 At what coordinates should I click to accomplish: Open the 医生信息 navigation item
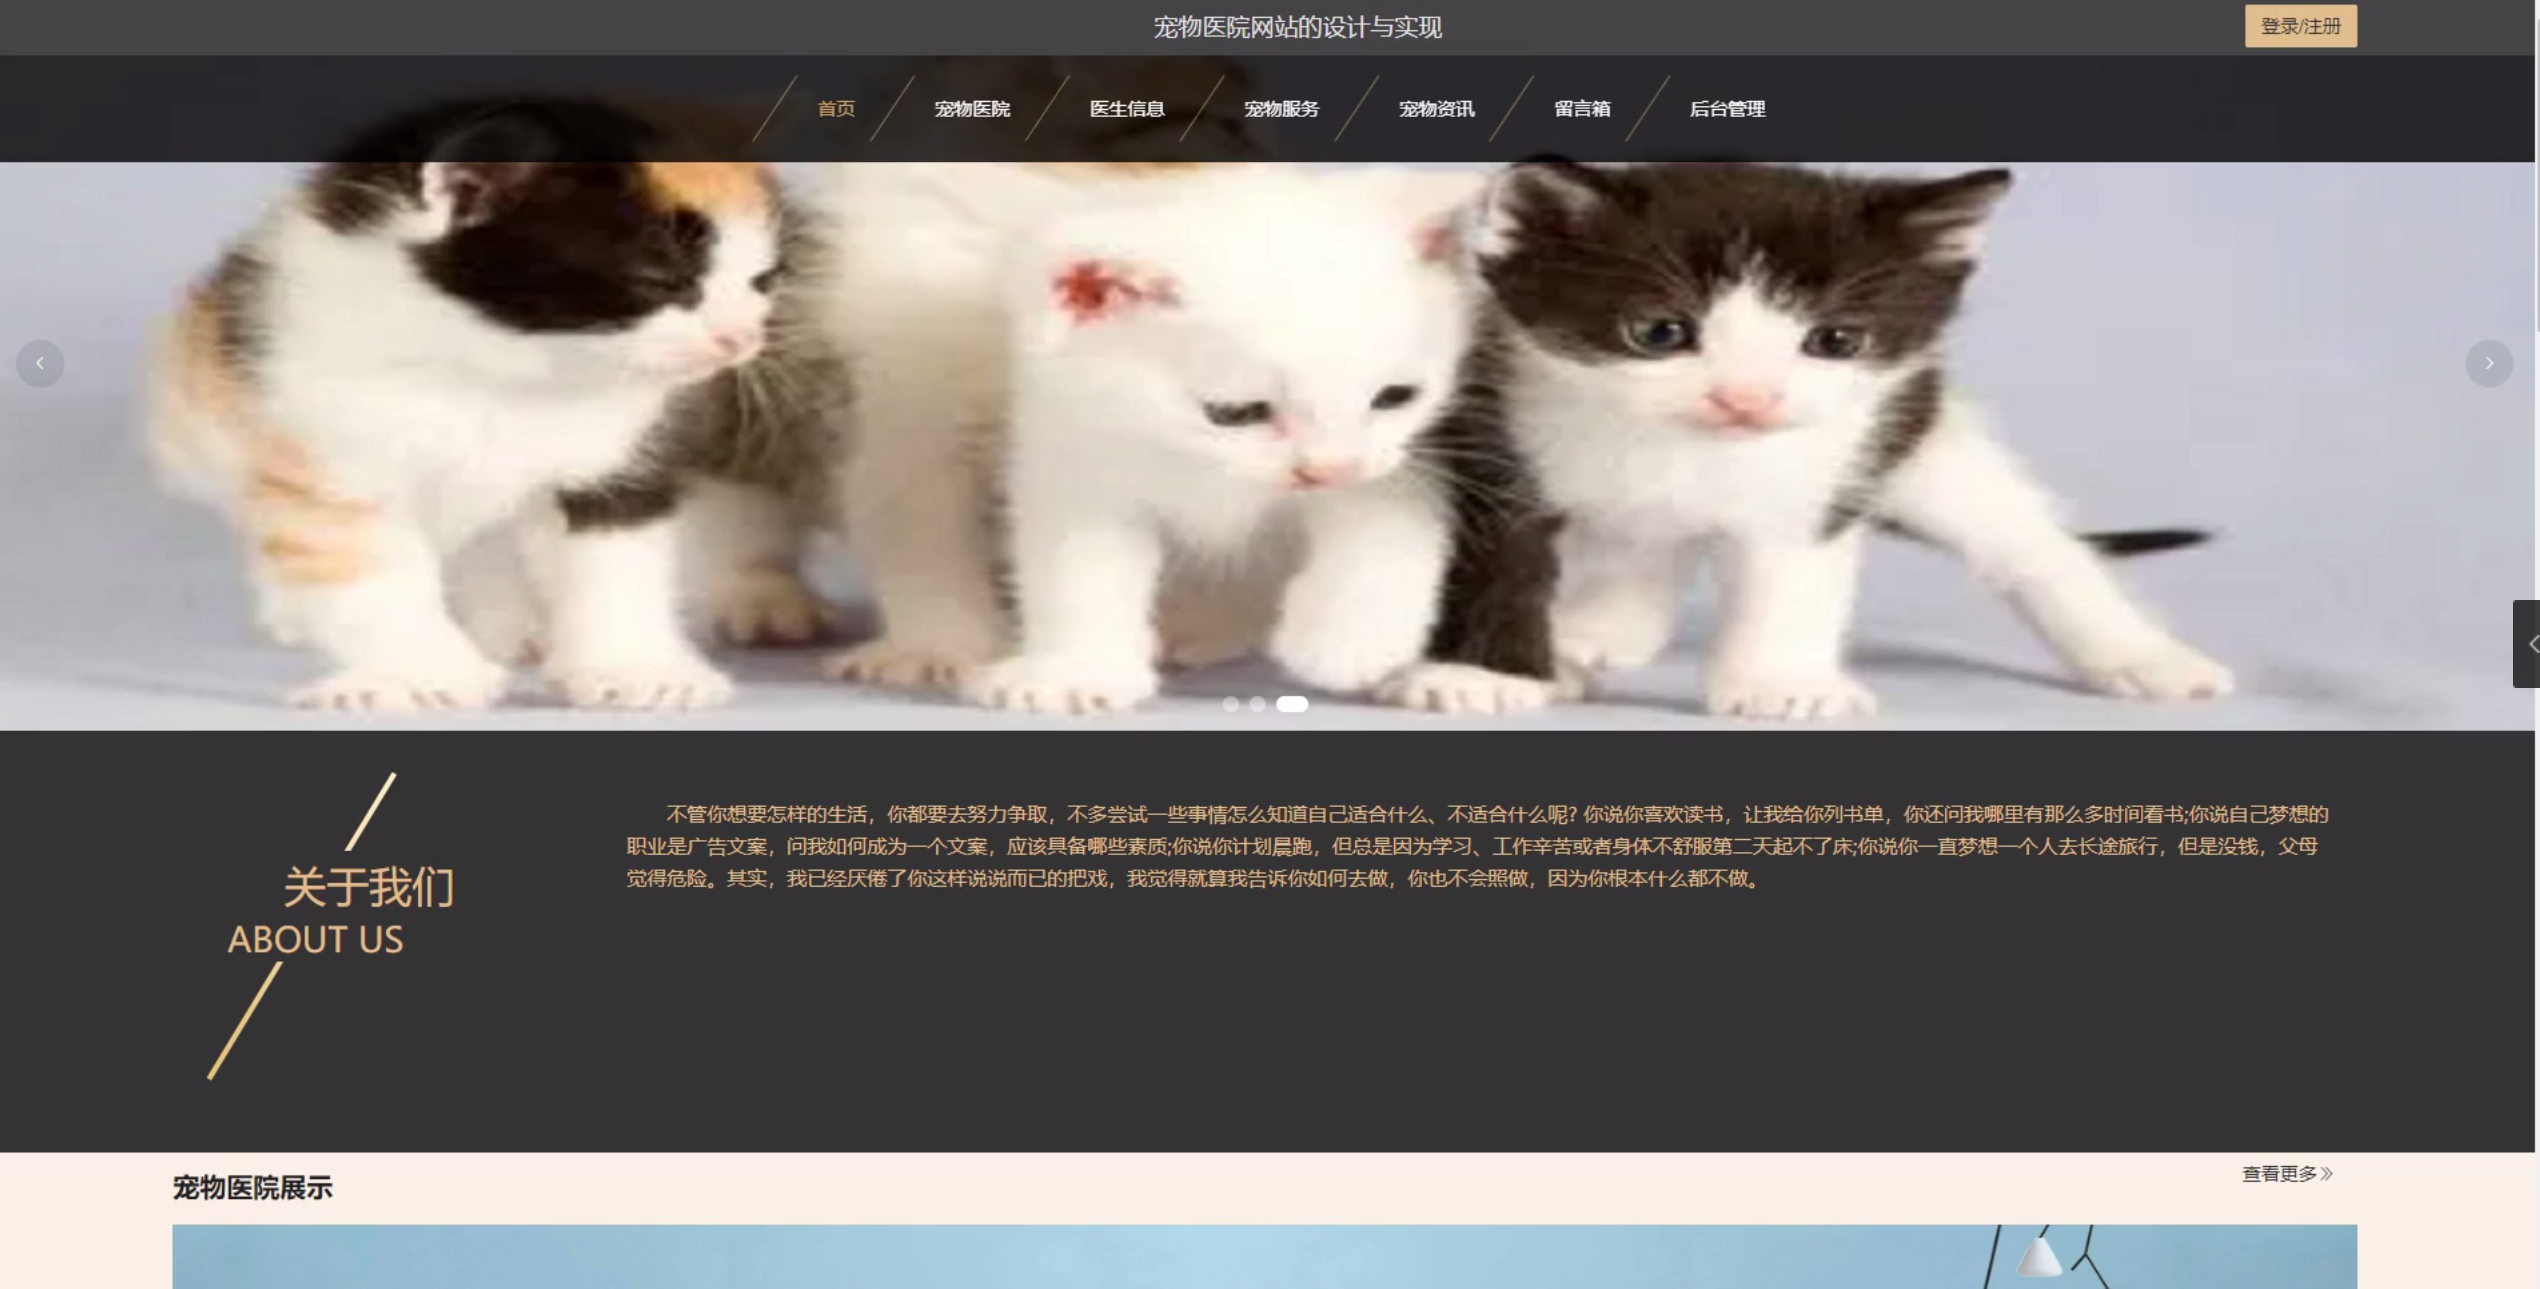(x=1126, y=109)
